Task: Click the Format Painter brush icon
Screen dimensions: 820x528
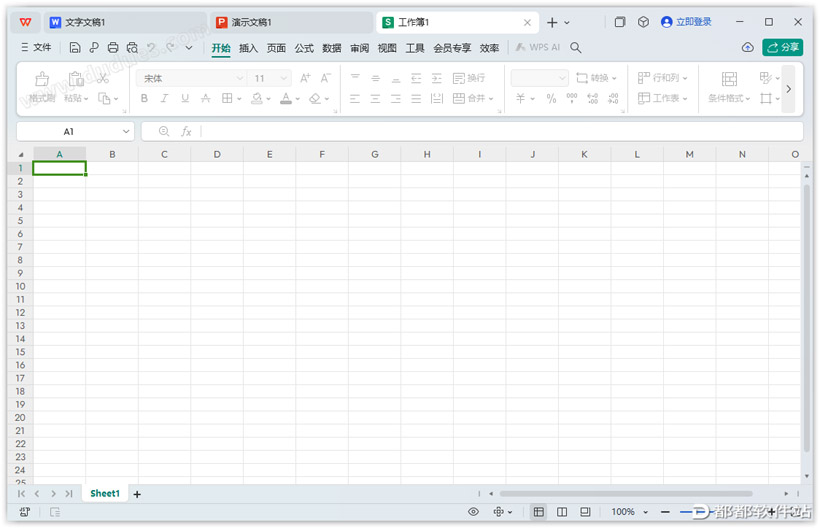Action: pyautogui.click(x=42, y=79)
